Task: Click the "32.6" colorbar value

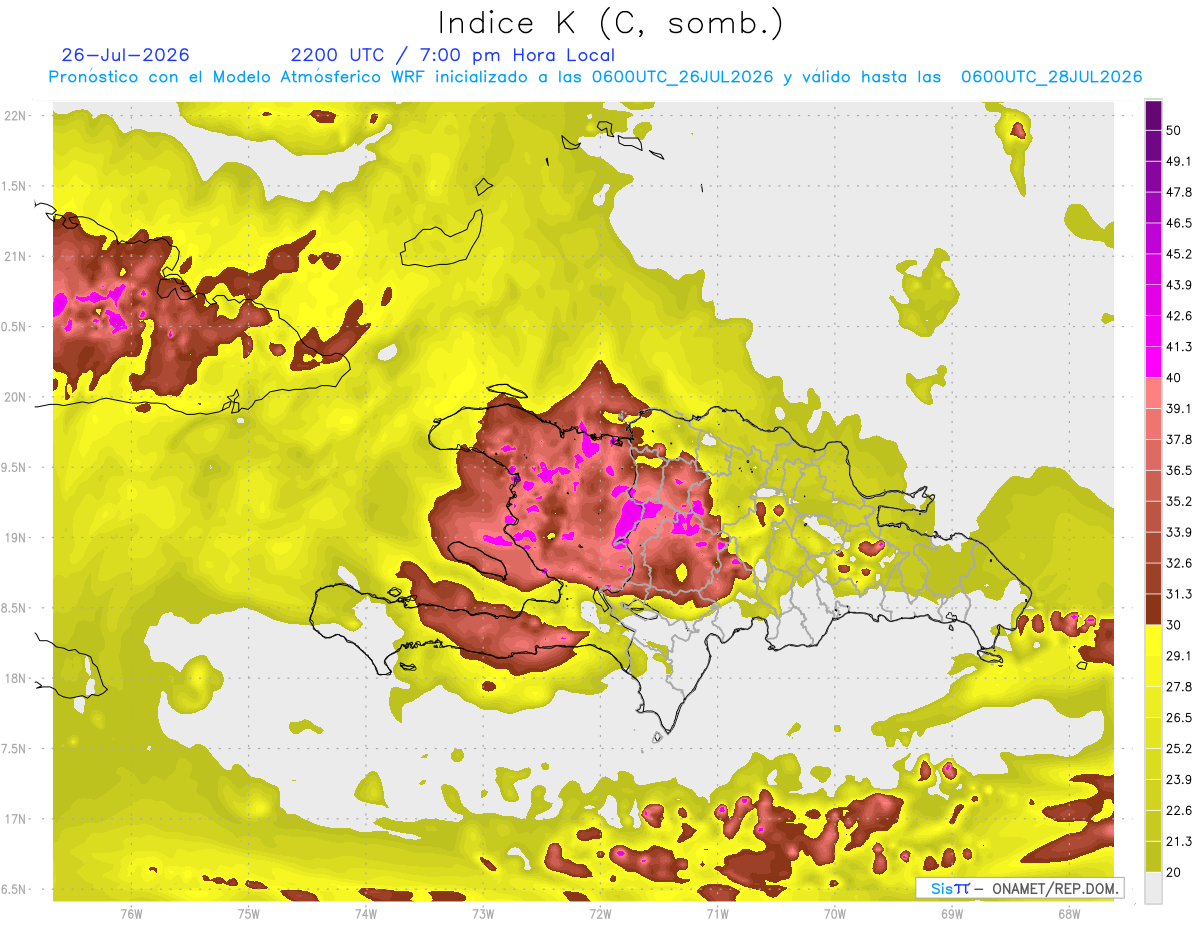Action: [x=1178, y=563]
